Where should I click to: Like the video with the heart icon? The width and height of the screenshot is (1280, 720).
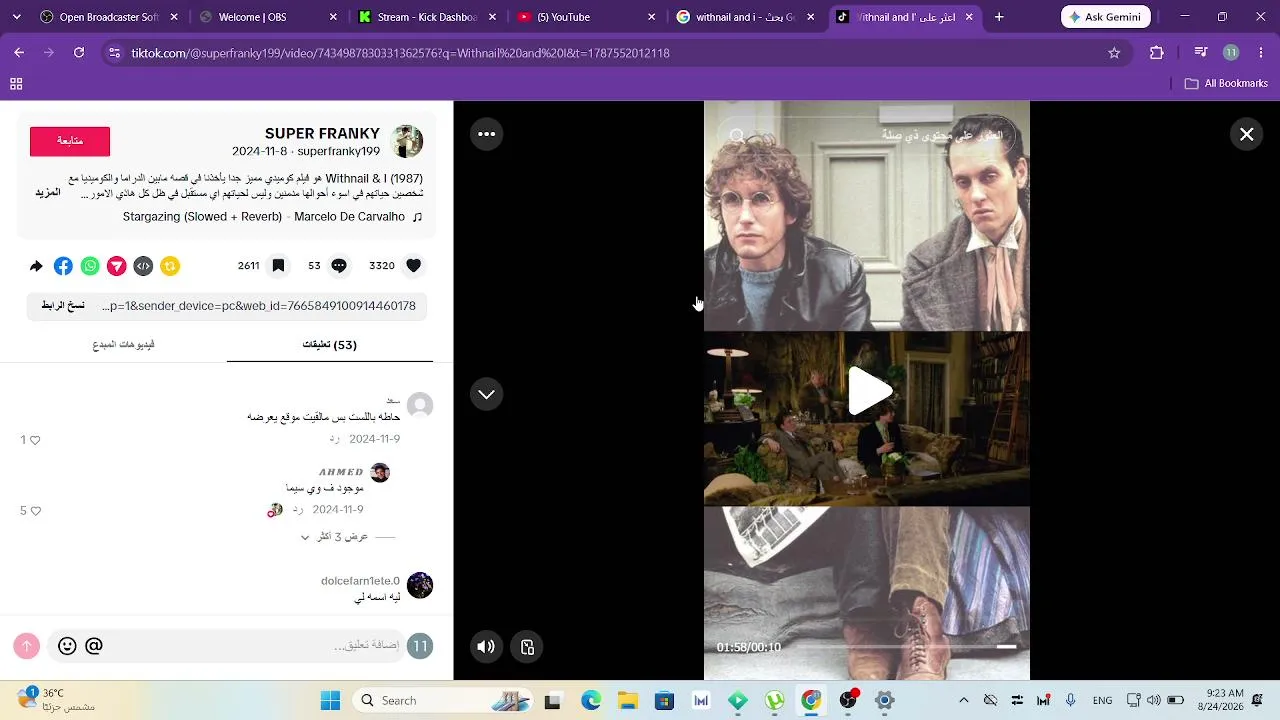(414, 266)
